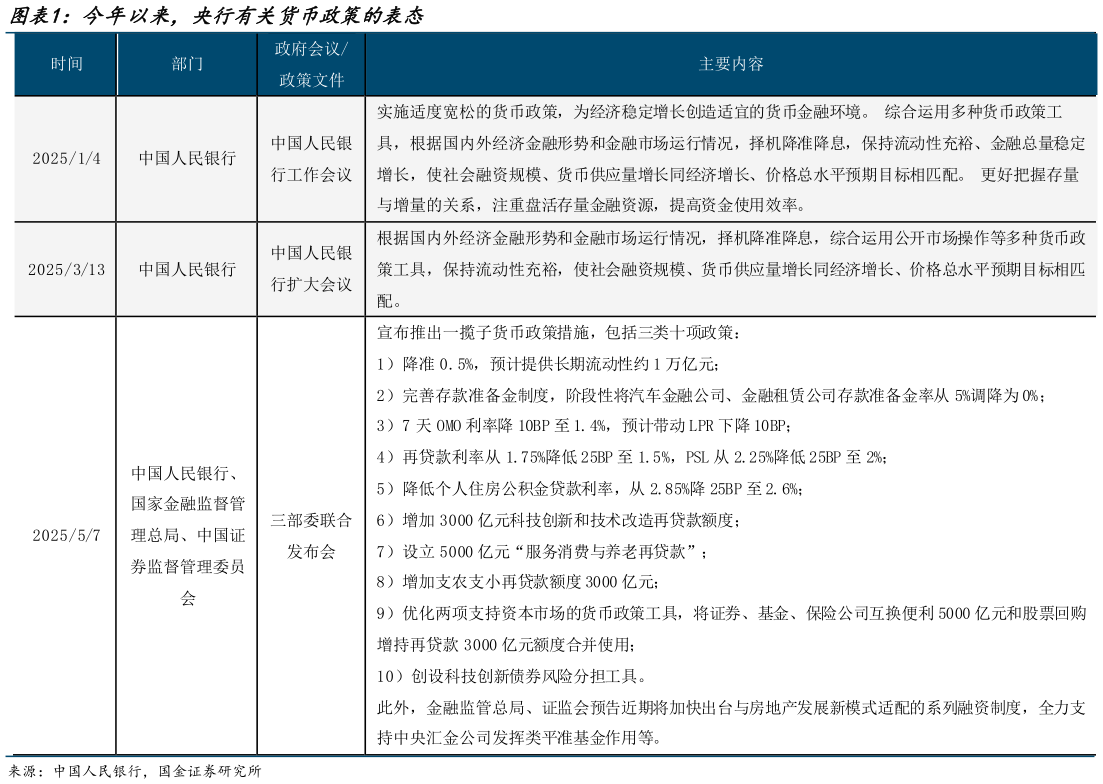1103x784 pixels.
Task: Click the 政府会议/政策文件 column header
Action: (310, 62)
